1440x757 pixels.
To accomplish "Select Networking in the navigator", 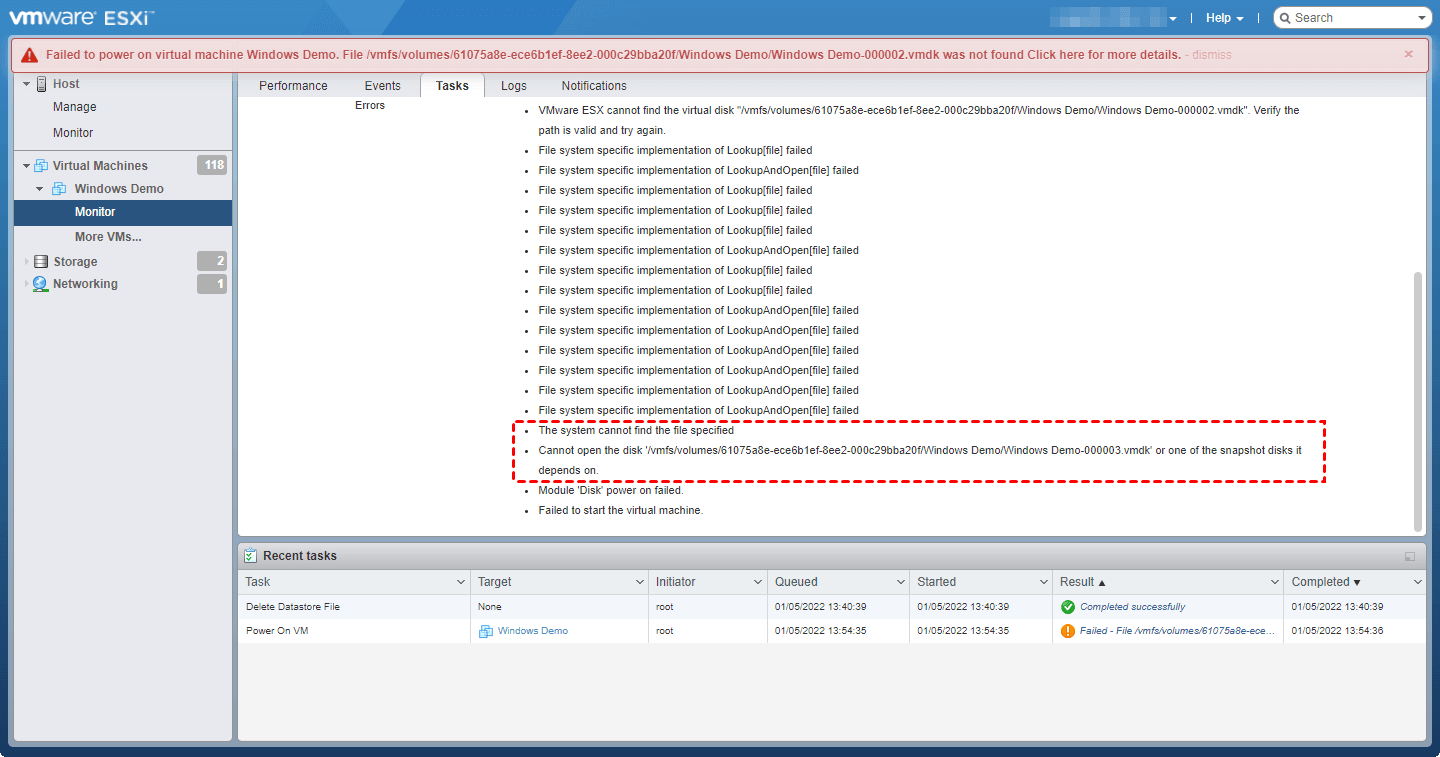I will tap(85, 284).
